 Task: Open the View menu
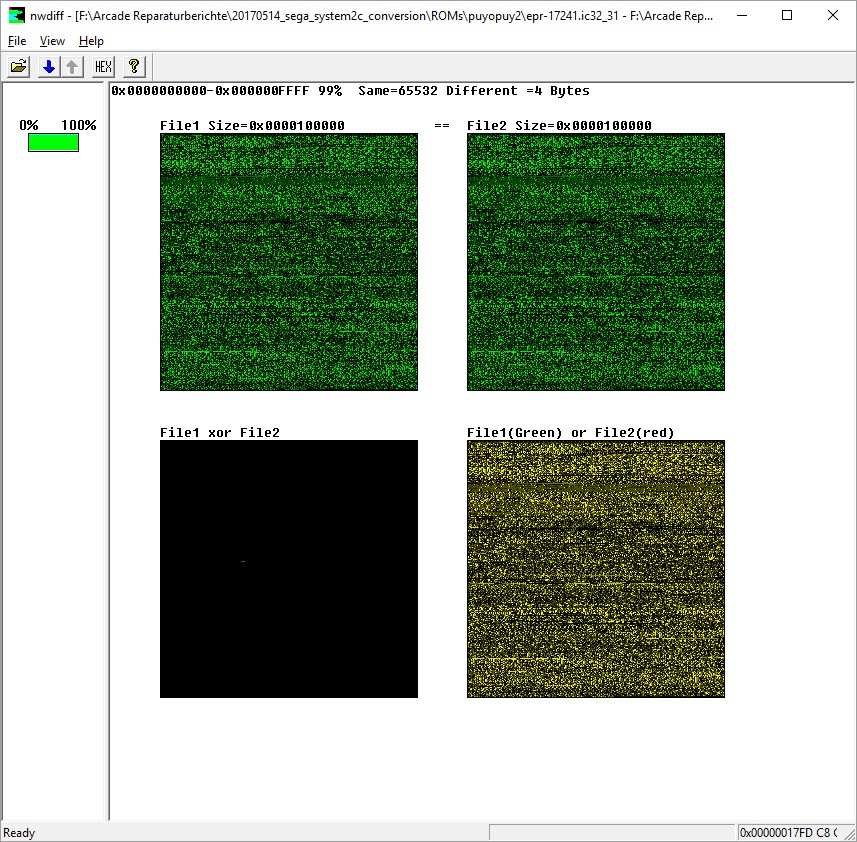coord(52,41)
